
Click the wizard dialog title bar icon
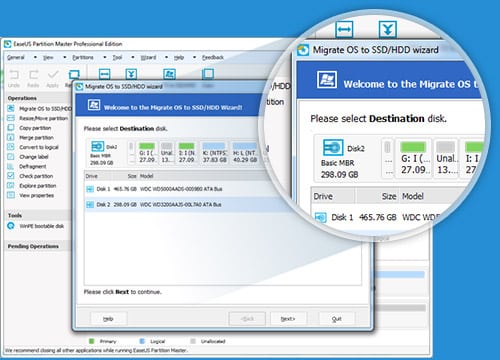(79, 87)
